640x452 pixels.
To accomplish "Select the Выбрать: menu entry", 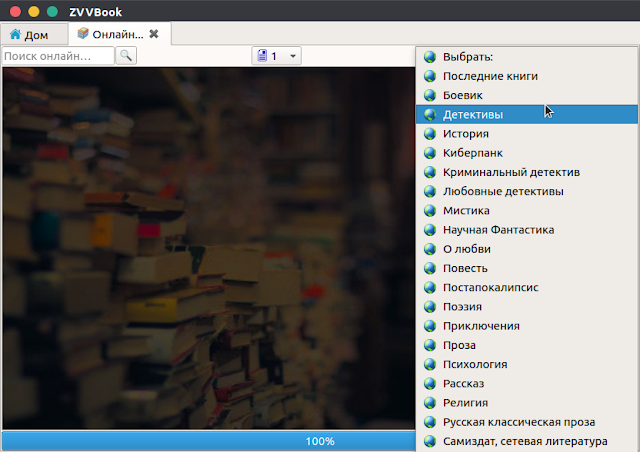I will pyautogui.click(x=527, y=57).
